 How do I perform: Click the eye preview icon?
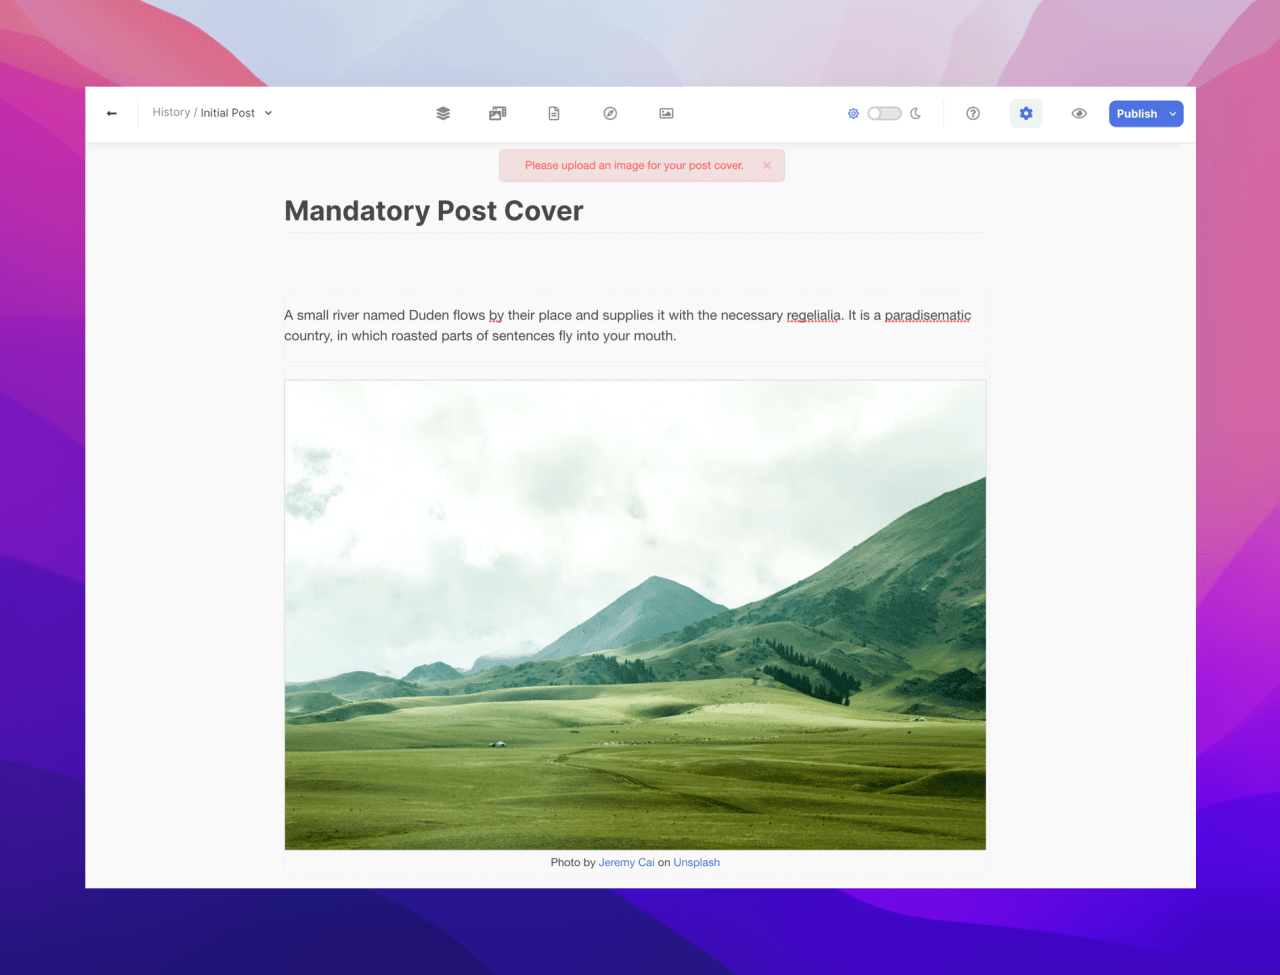[x=1079, y=114]
